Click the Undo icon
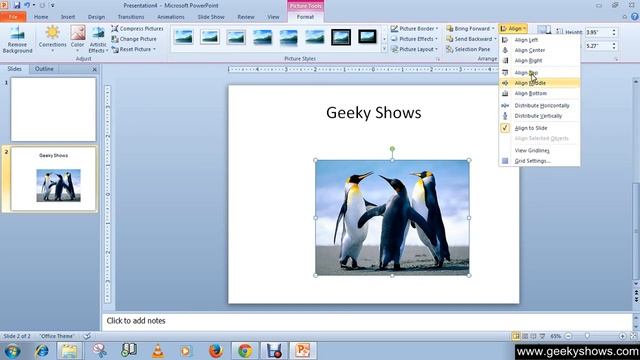This screenshot has width=640, height=360. tap(27, 5)
